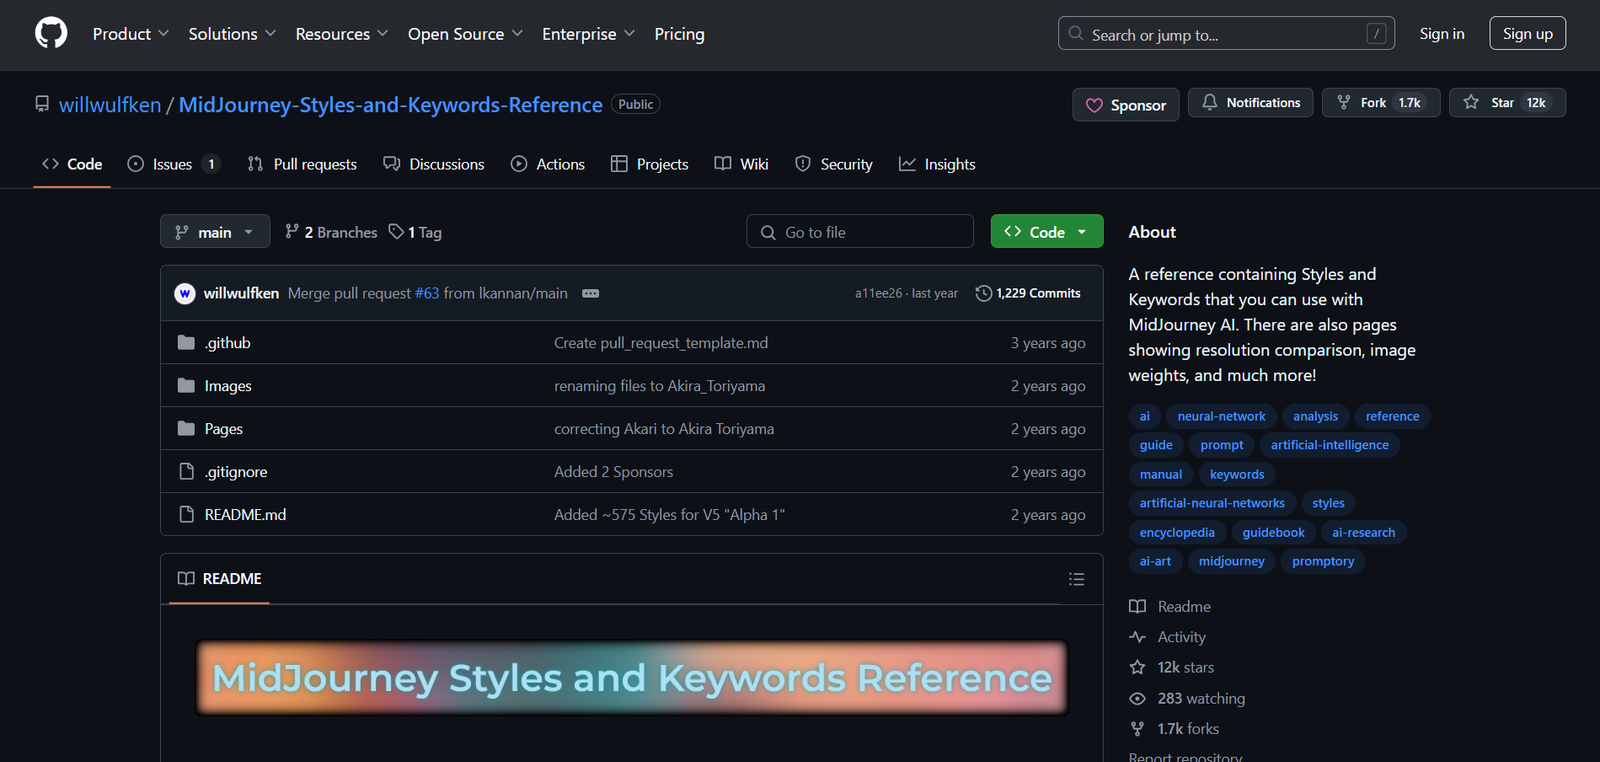
Task: Expand the Enterprise menu
Action: click(x=588, y=34)
